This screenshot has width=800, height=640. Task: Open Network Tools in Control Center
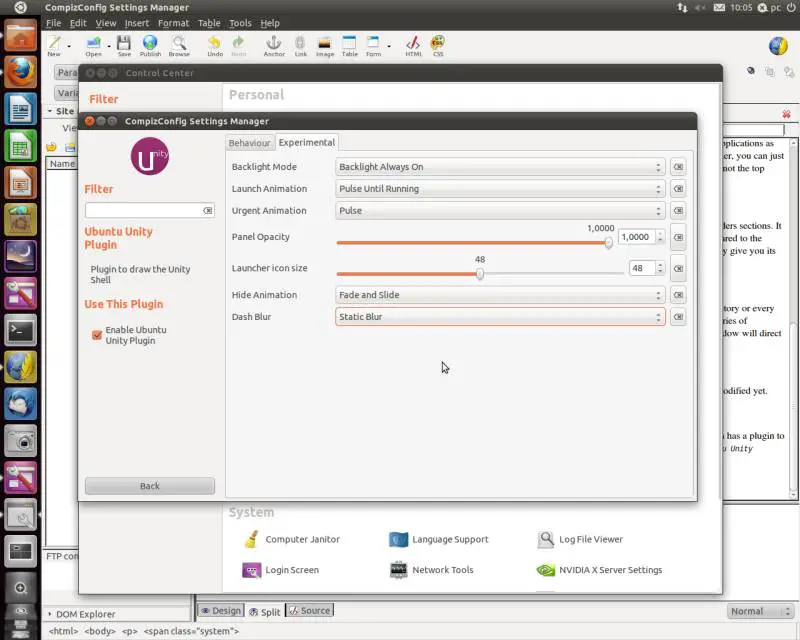tap(432, 570)
